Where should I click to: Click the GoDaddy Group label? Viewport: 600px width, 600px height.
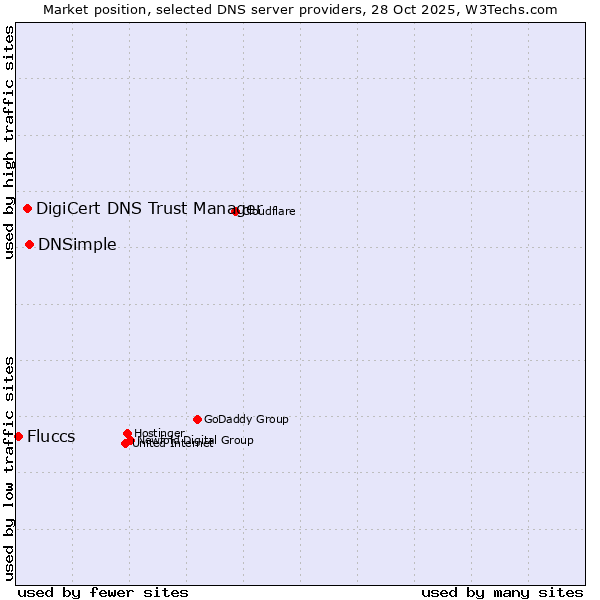pyautogui.click(x=246, y=420)
